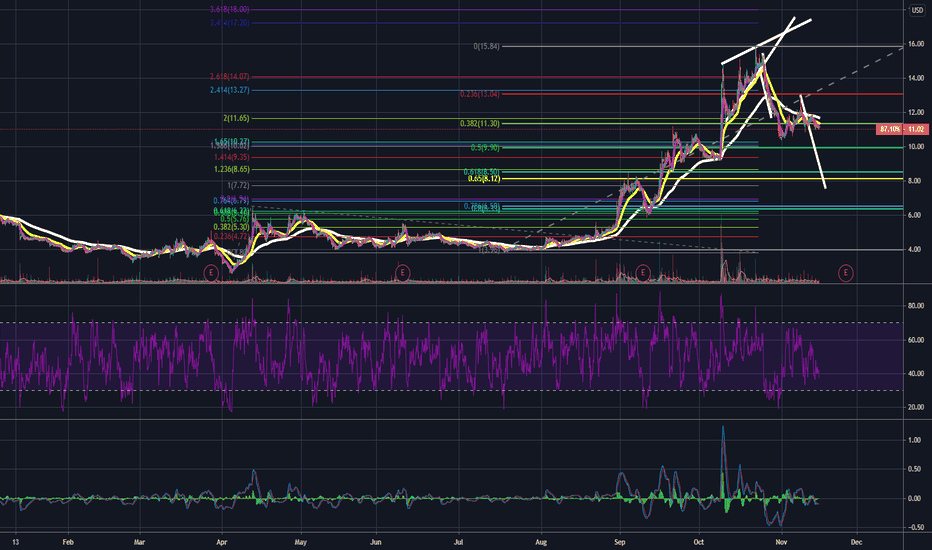Click the Nov date on time axis
This screenshot has width=932, height=550.
tap(781, 542)
